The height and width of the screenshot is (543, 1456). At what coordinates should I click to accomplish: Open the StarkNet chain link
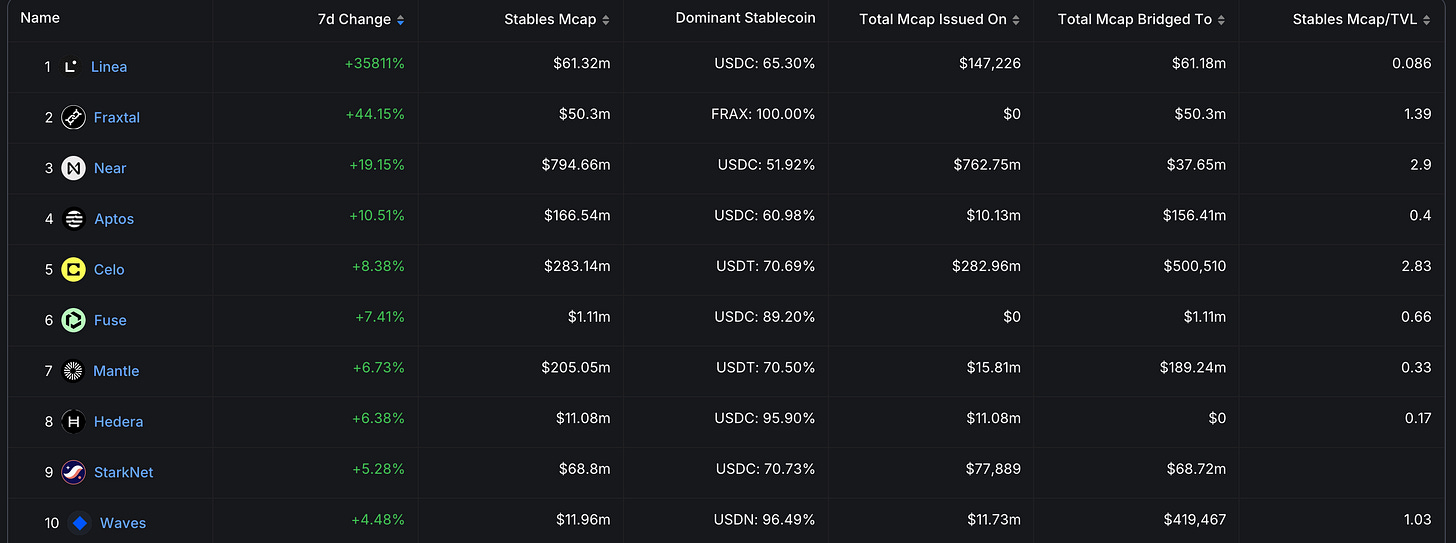click(x=123, y=472)
